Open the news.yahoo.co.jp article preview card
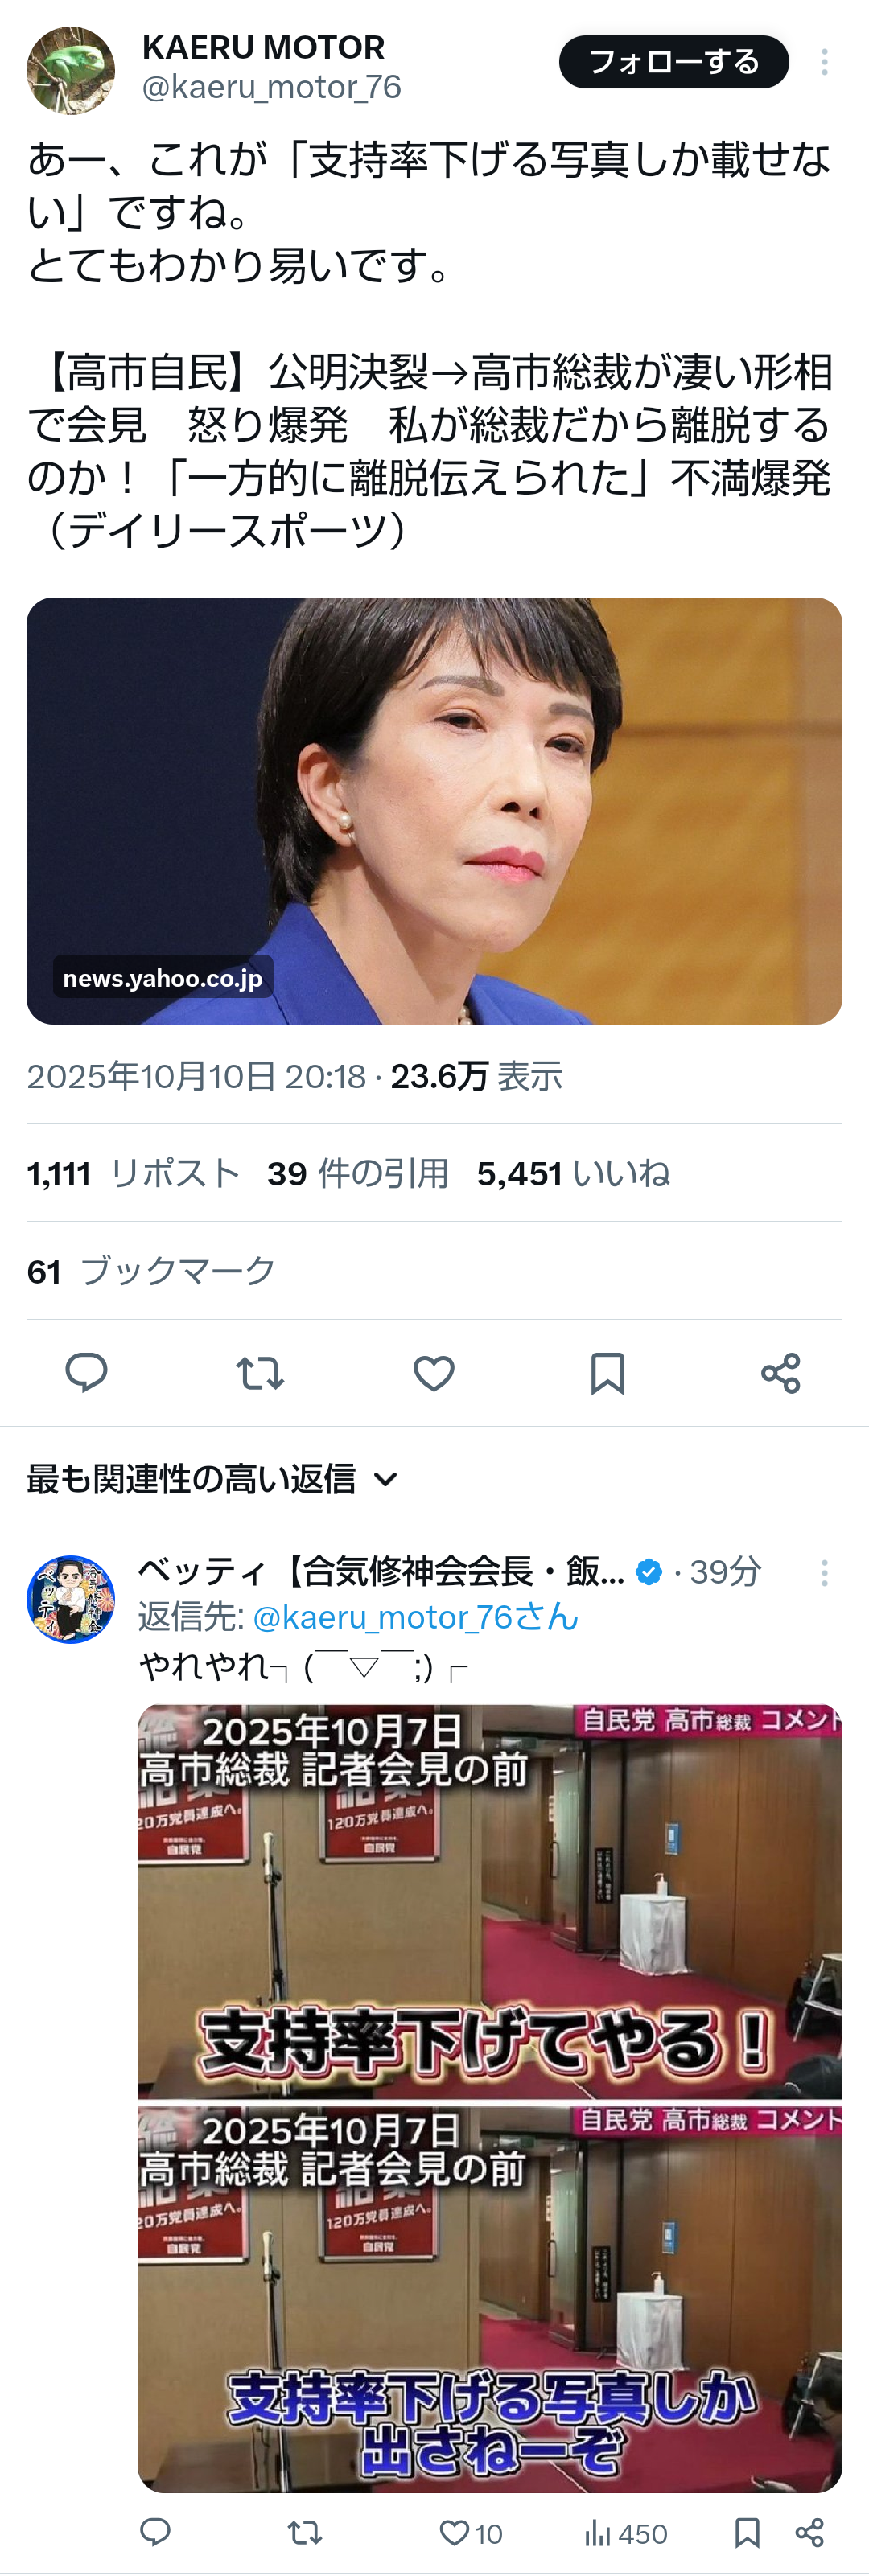Screen dimensions: 869x2576 click(434, 810)
